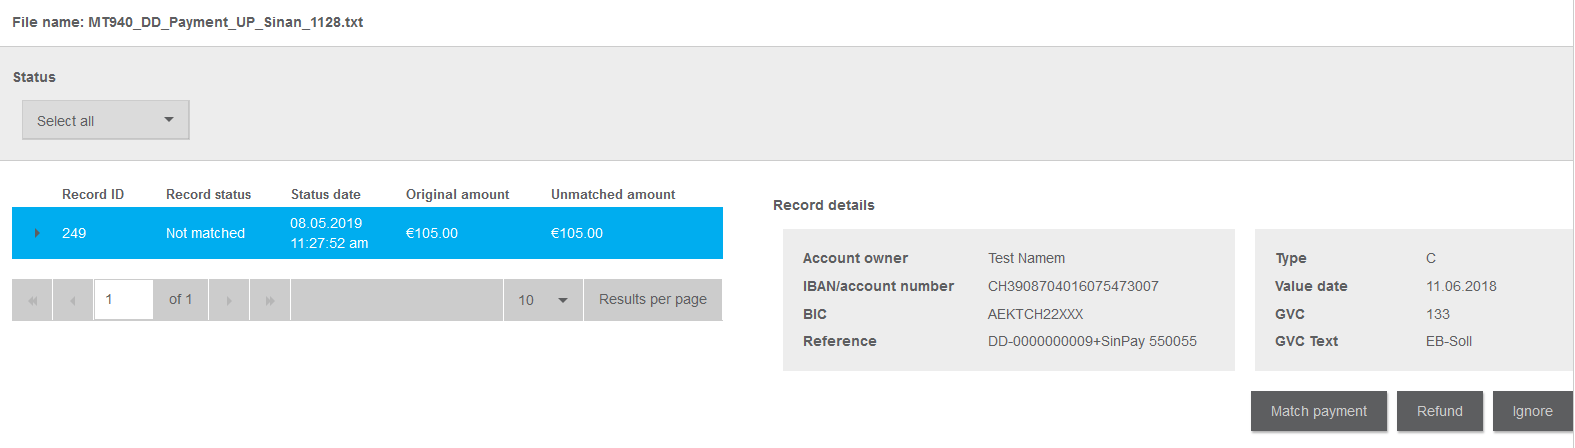The image size is (1575, 448).
Task: Go to previous page of results
Action: [x=73, y=300]
